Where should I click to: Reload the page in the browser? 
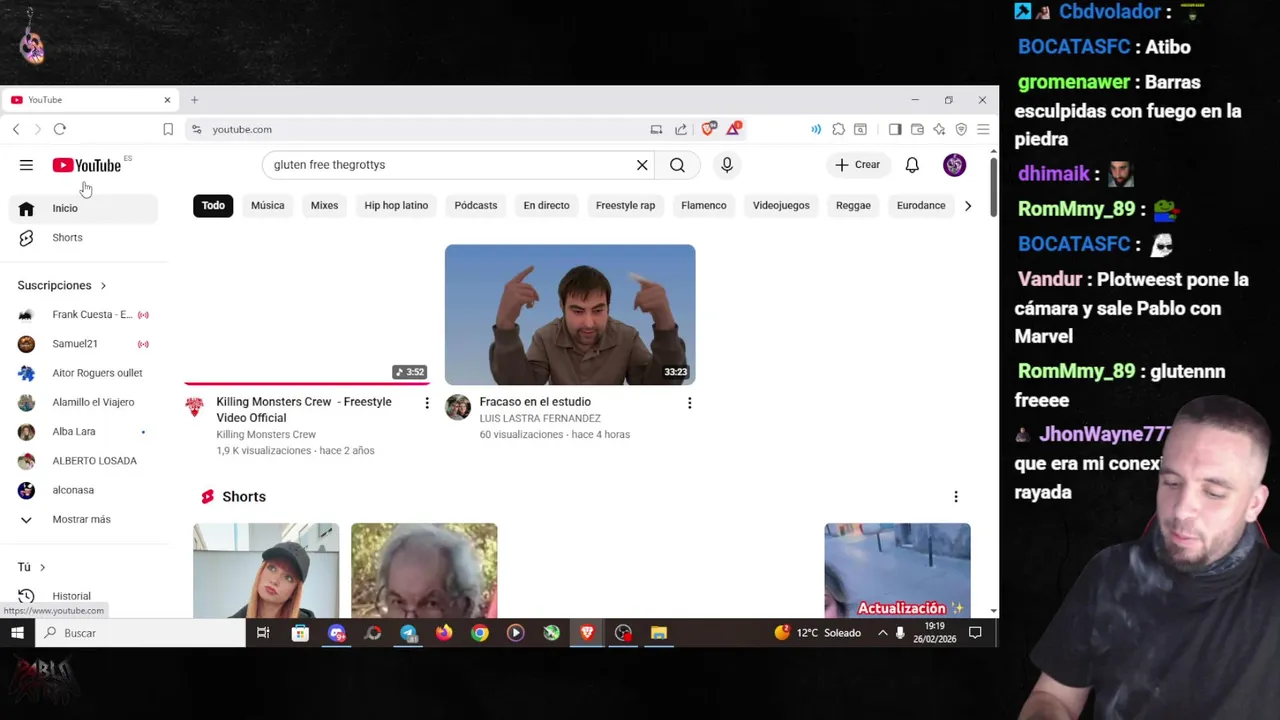point(60,129)
